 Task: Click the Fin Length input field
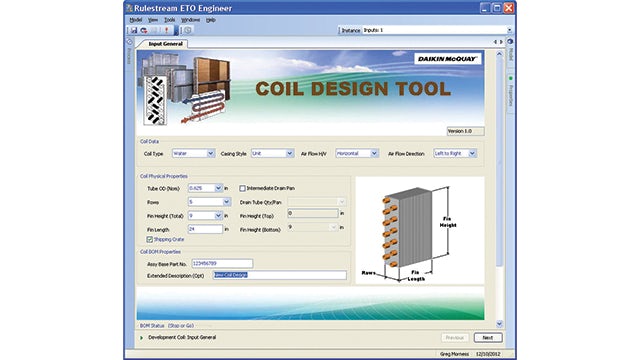coord(205,229)
